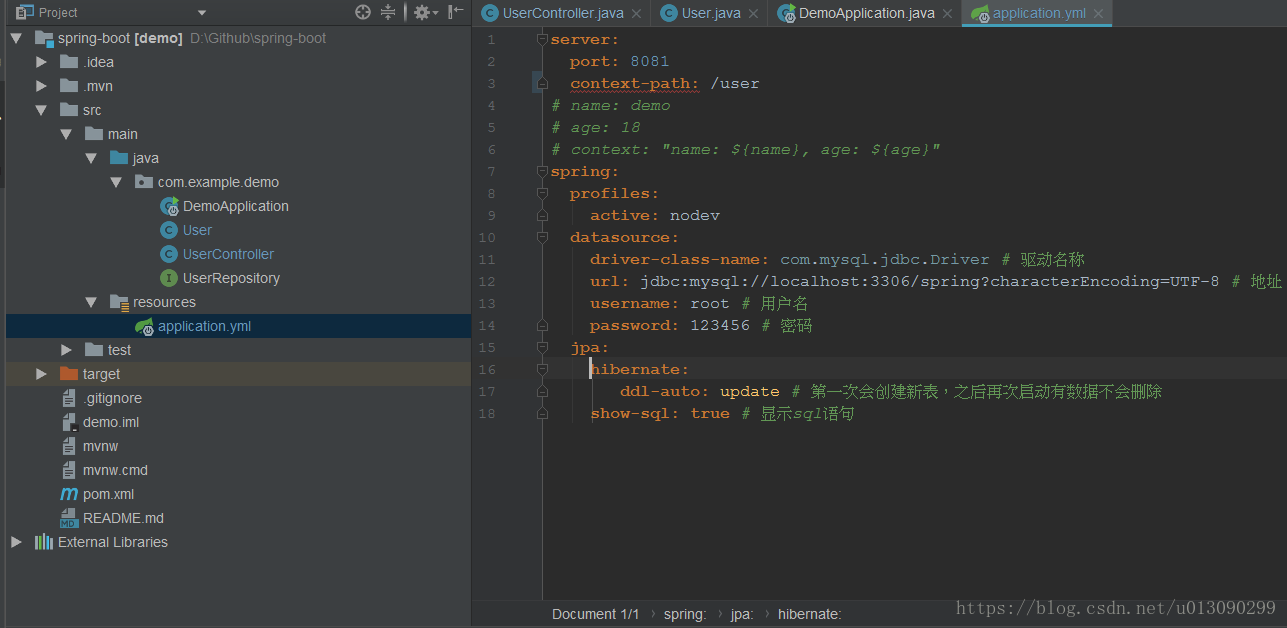Image resolution: width=1287 pixels, height=628 pixels.
Task: Select application.yml in the project tree
Action: 204,326
